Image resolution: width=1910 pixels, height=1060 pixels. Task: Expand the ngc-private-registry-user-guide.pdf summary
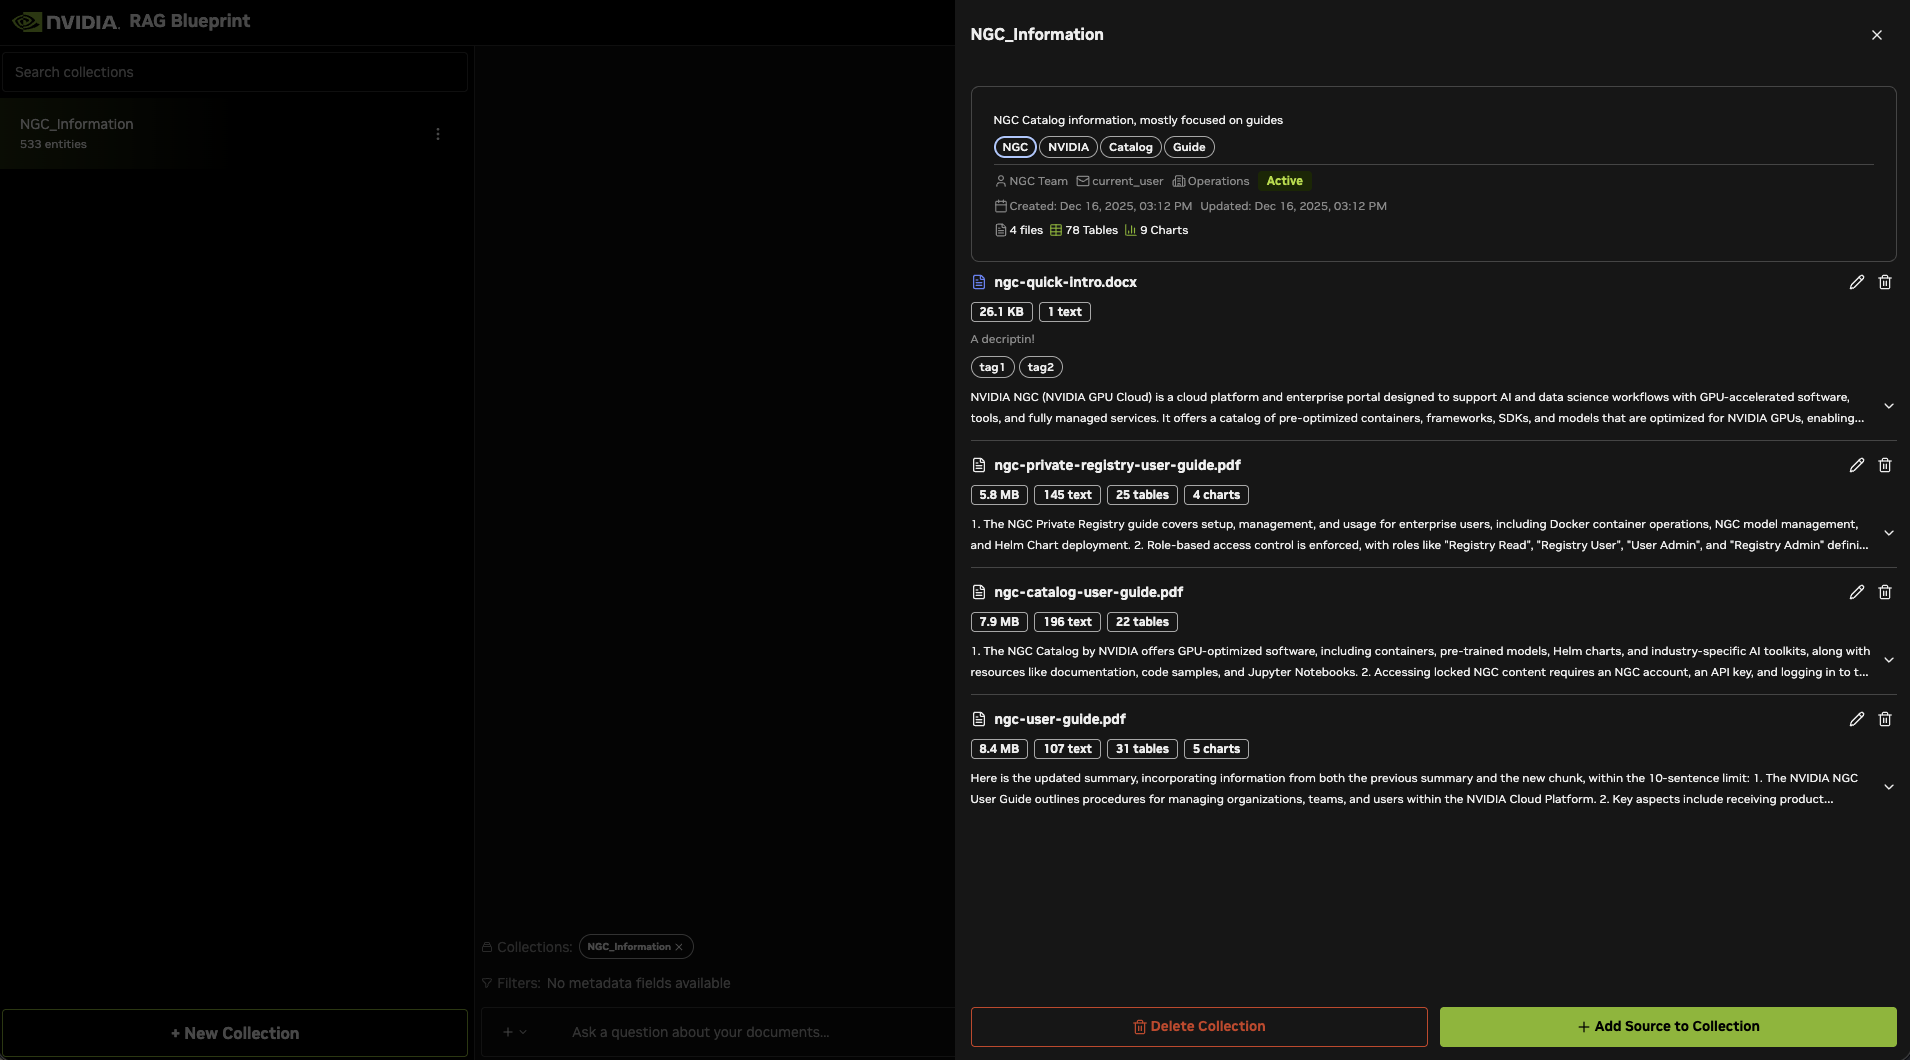pos(1888,534)
